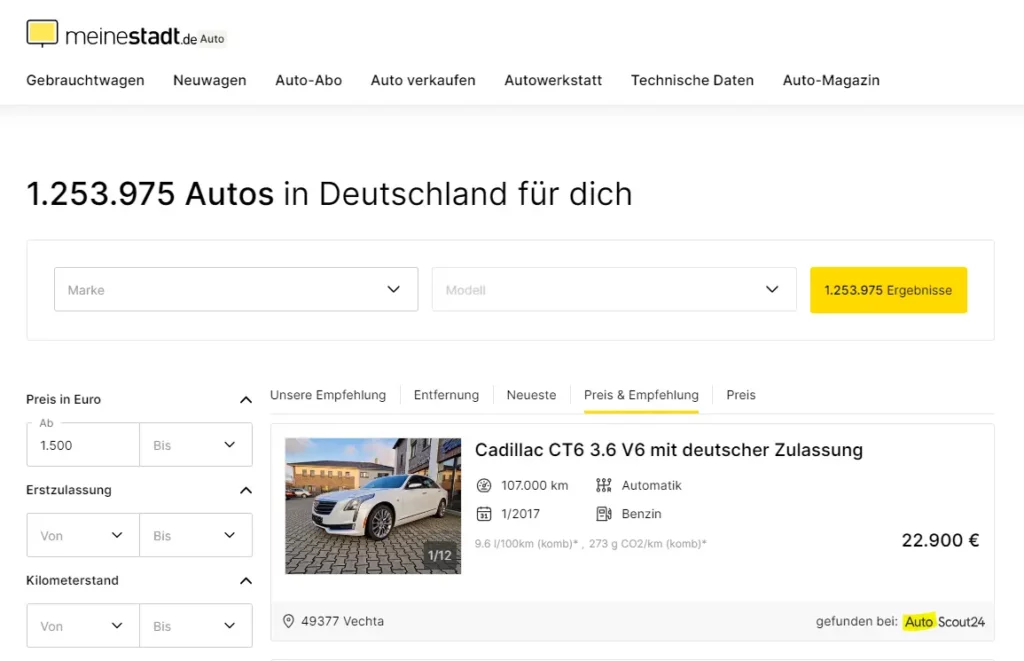Open the Erstzulassung Von dropdown
This screenshot has height=661, width=1024.
click(83, 536)
